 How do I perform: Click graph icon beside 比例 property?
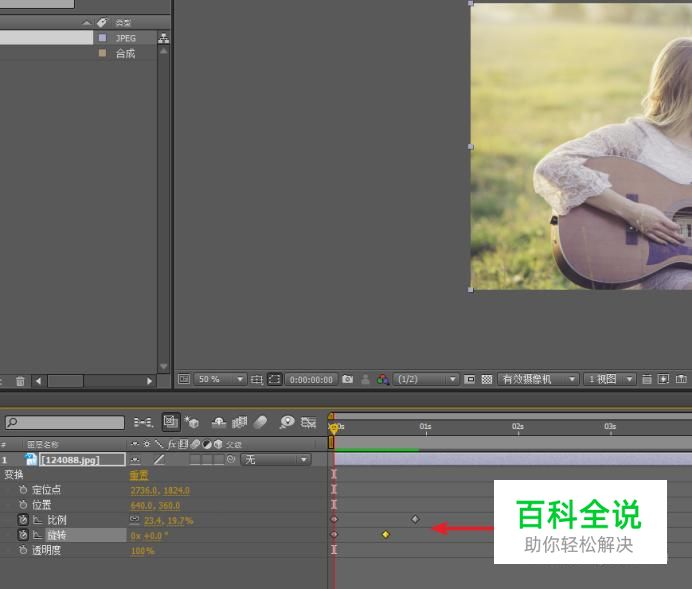(x=38, y=520)
